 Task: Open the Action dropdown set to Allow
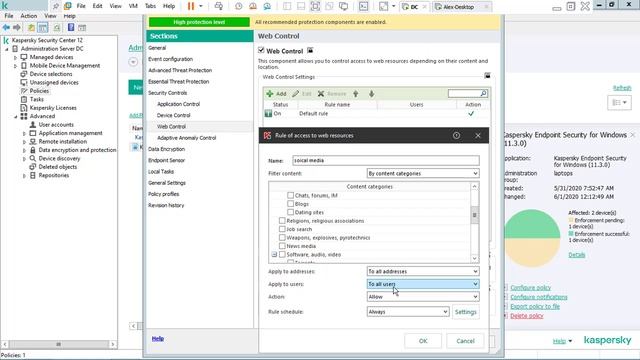[x=423, y=297]
